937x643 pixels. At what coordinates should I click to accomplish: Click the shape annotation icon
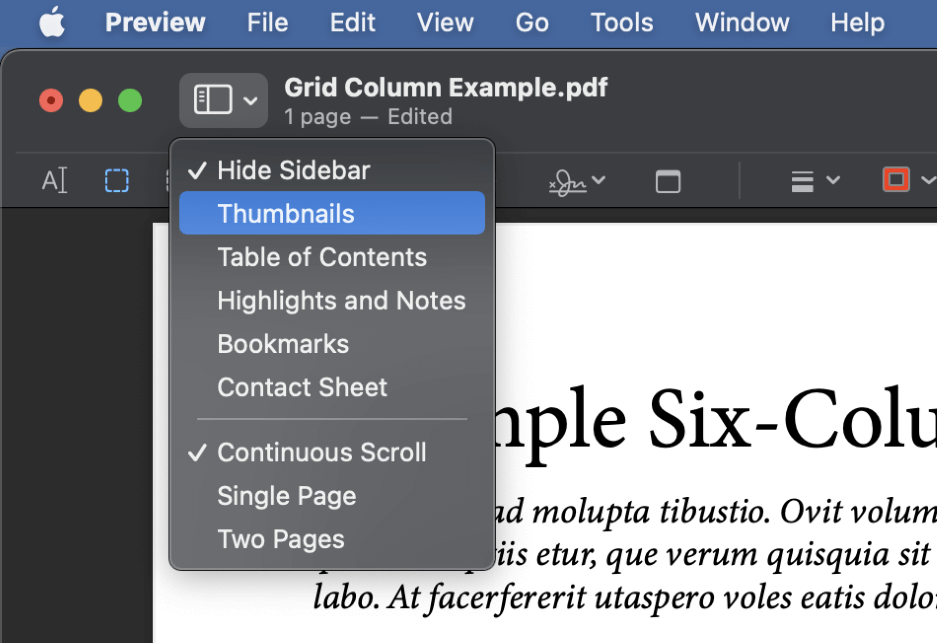pyautogui.click(x=667, y=181)
